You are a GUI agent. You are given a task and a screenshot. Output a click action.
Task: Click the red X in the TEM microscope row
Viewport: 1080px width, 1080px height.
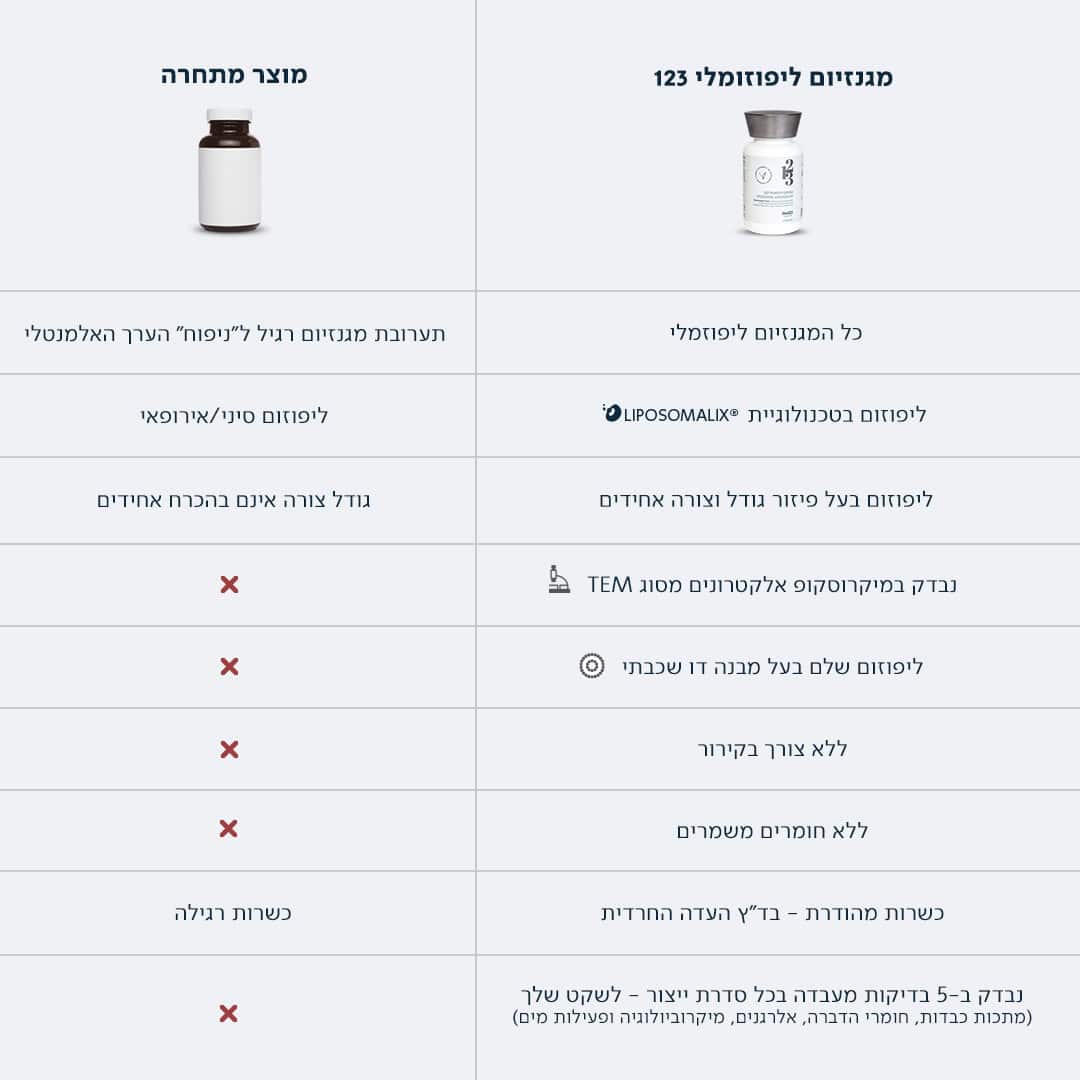229,584
